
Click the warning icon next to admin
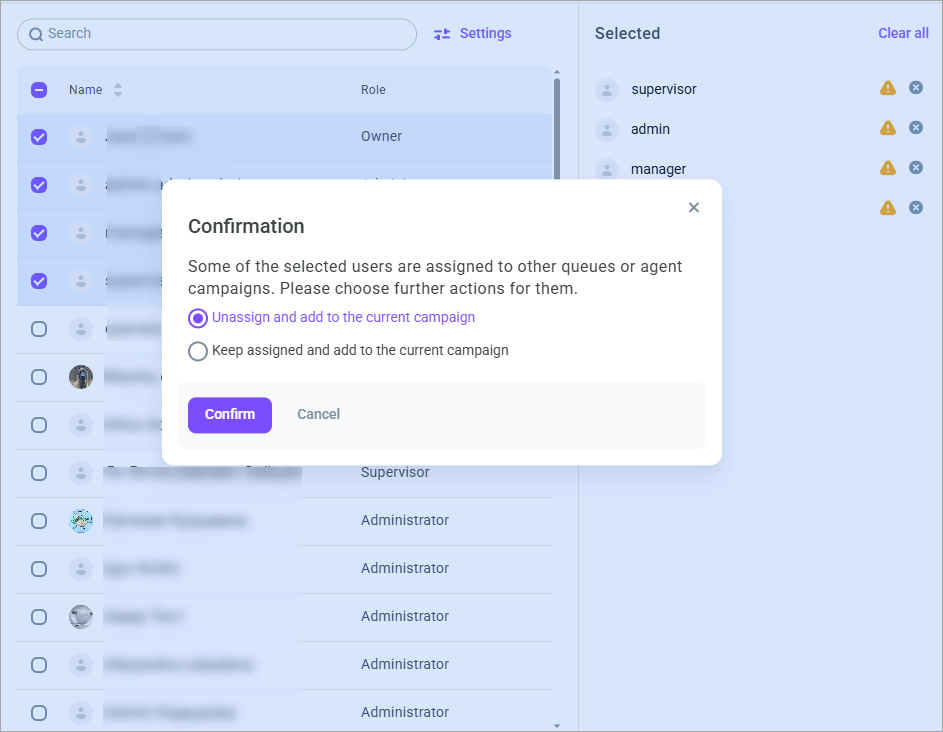(888, 128)
